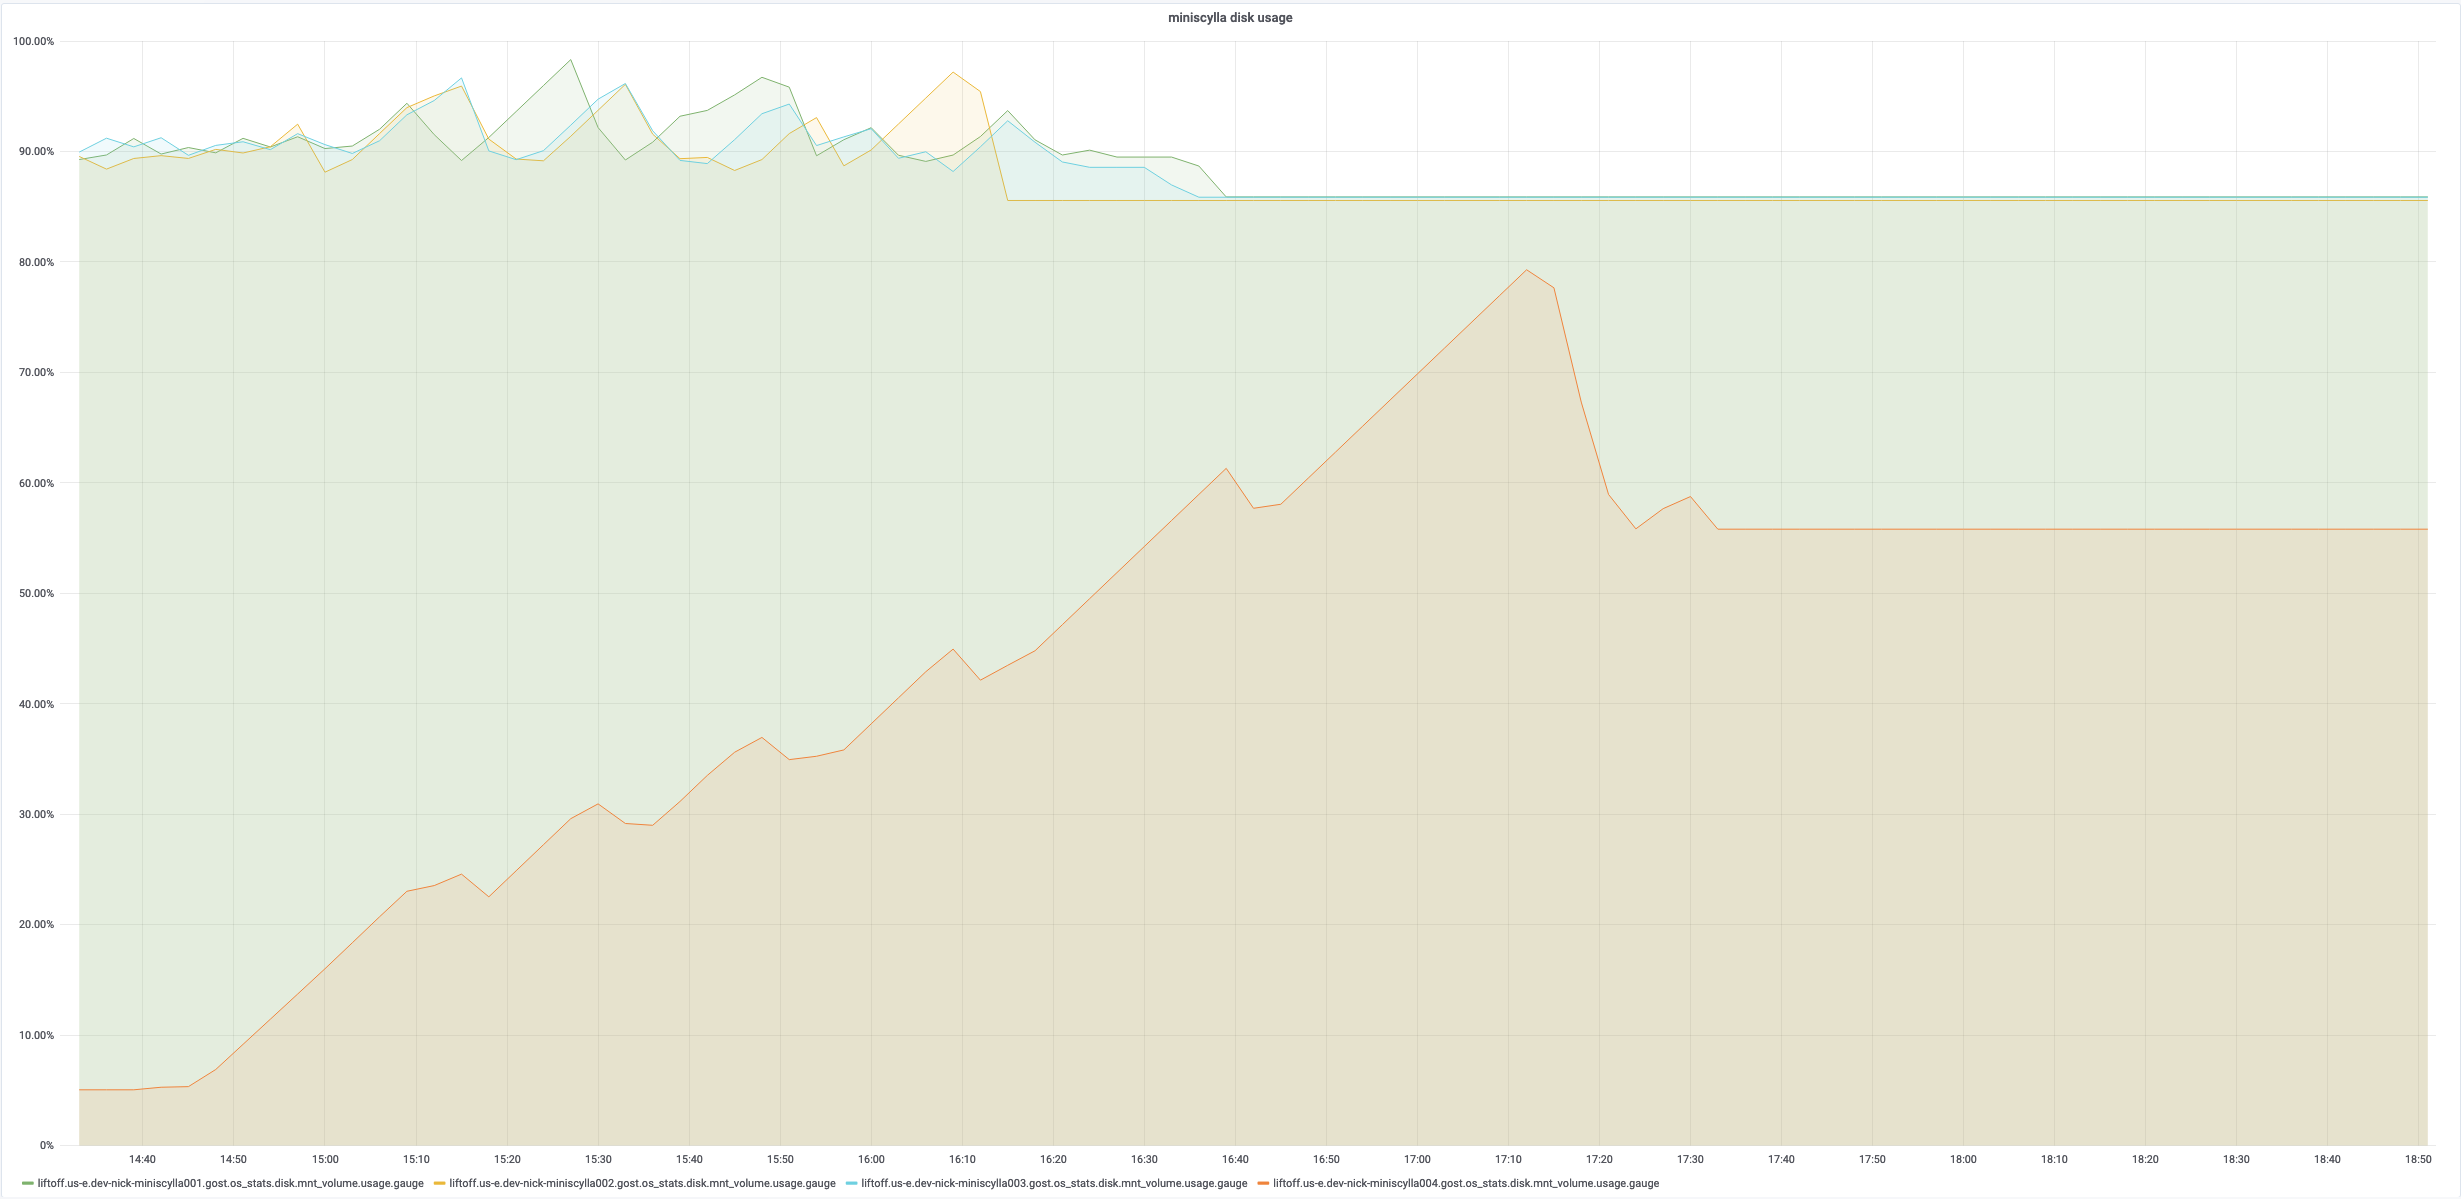Viewport: 2461px width, 1199px height.
Task: Click the orange series peak near 17:10
Action: pyautogui.click(x=1525, y=270)
